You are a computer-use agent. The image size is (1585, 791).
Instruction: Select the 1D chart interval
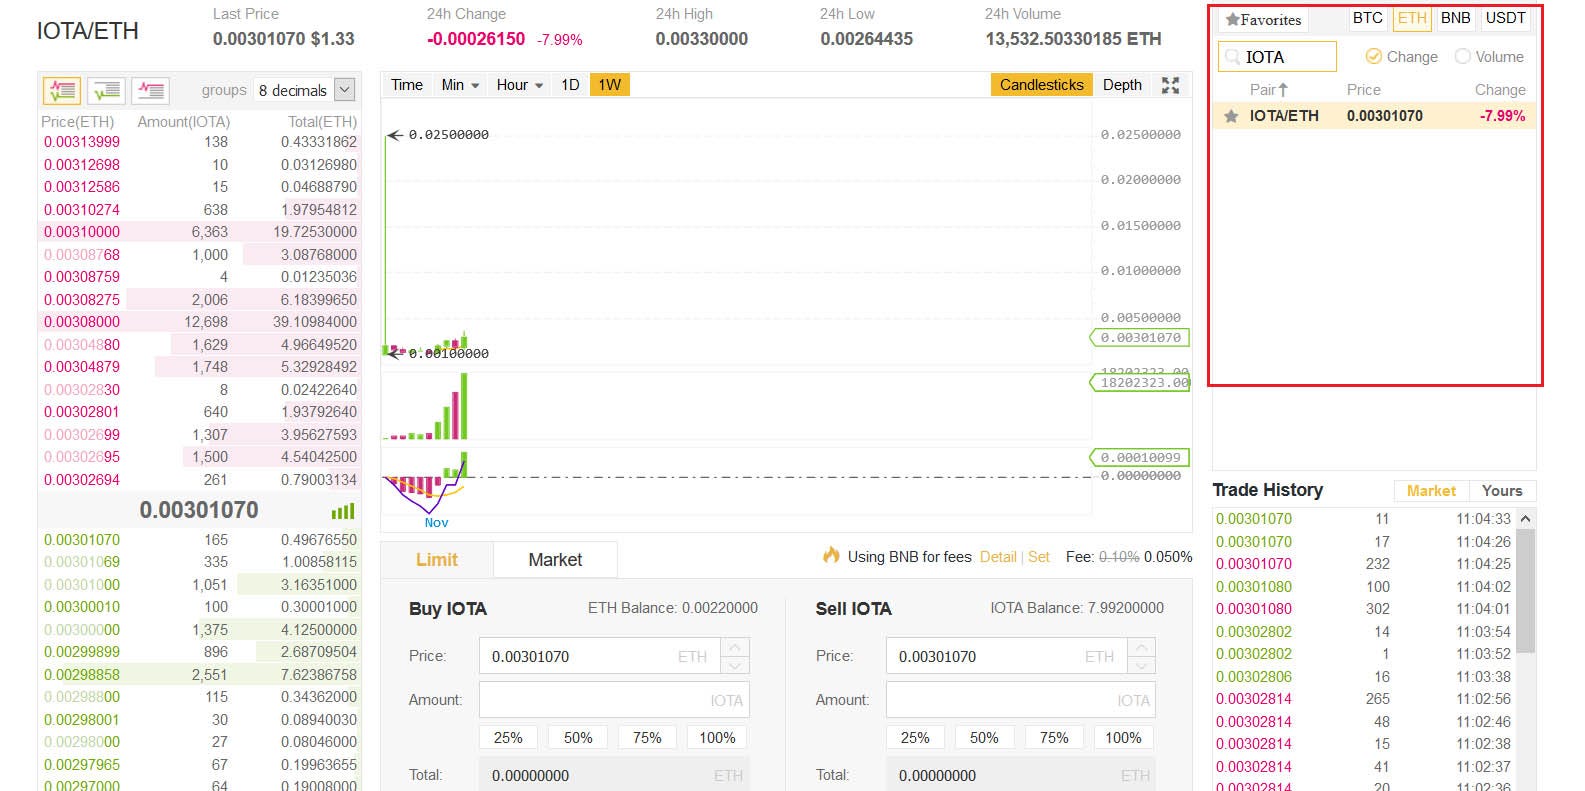pyautogui.click(x=570, y=85)
